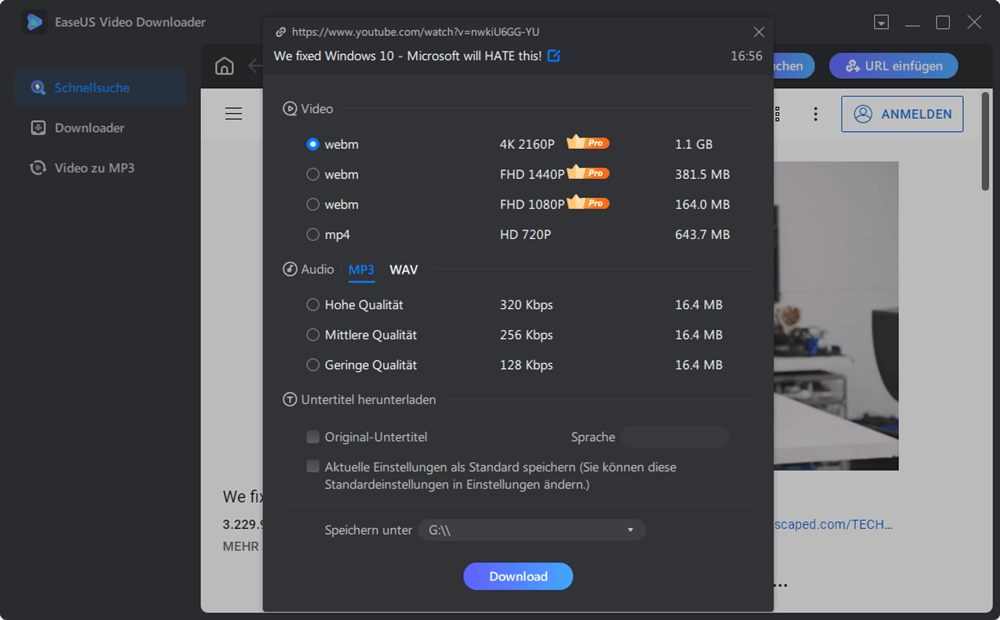Click the Download button
This screenshot has width=1000, height=620.
518,577
